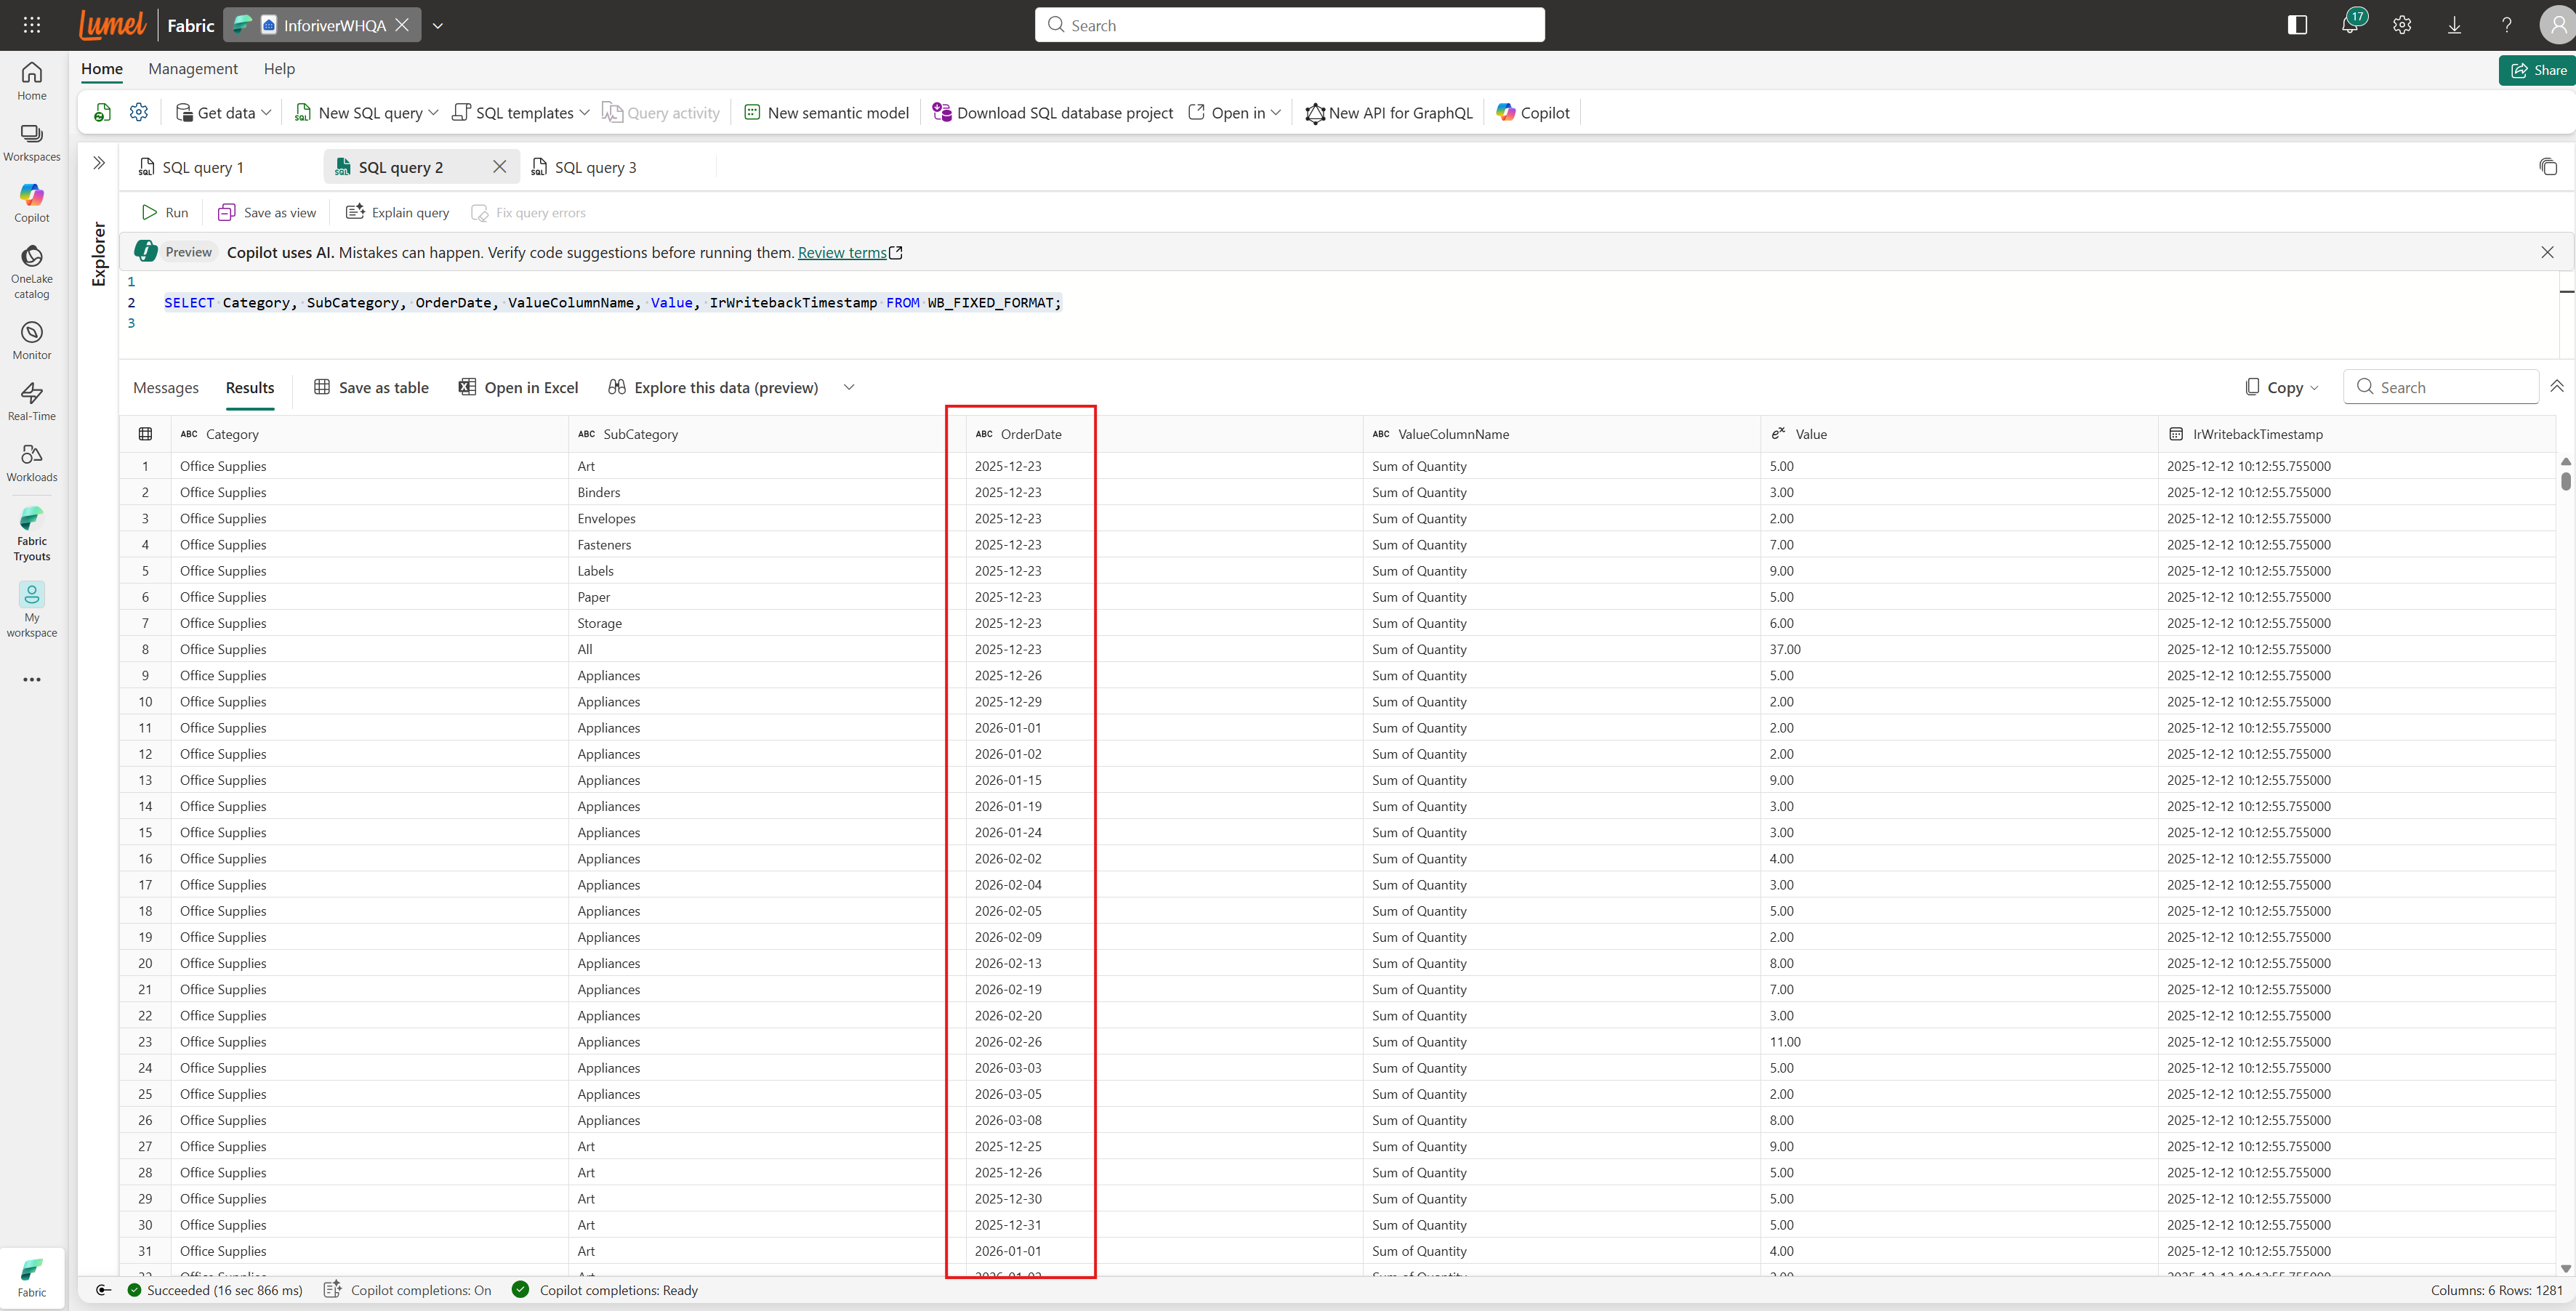2576x1311 pixels.
Task: Open the Management ribbon tab
Action: [x=193, y=69]
